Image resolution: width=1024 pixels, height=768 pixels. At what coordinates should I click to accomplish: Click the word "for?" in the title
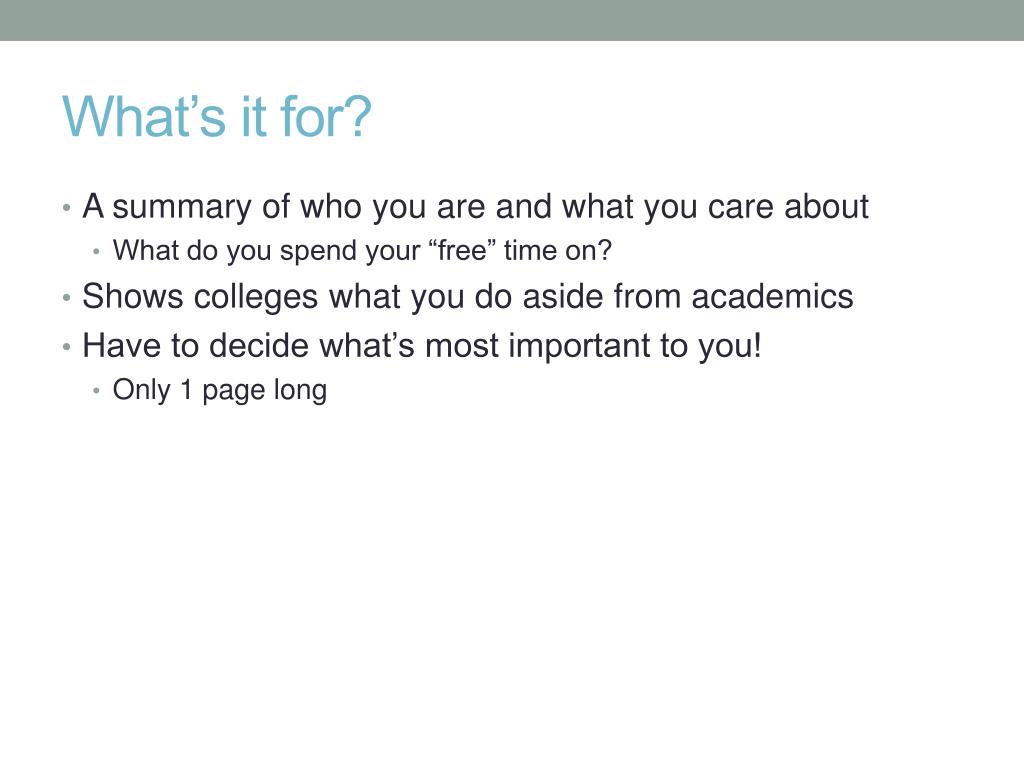coord(326,117)
